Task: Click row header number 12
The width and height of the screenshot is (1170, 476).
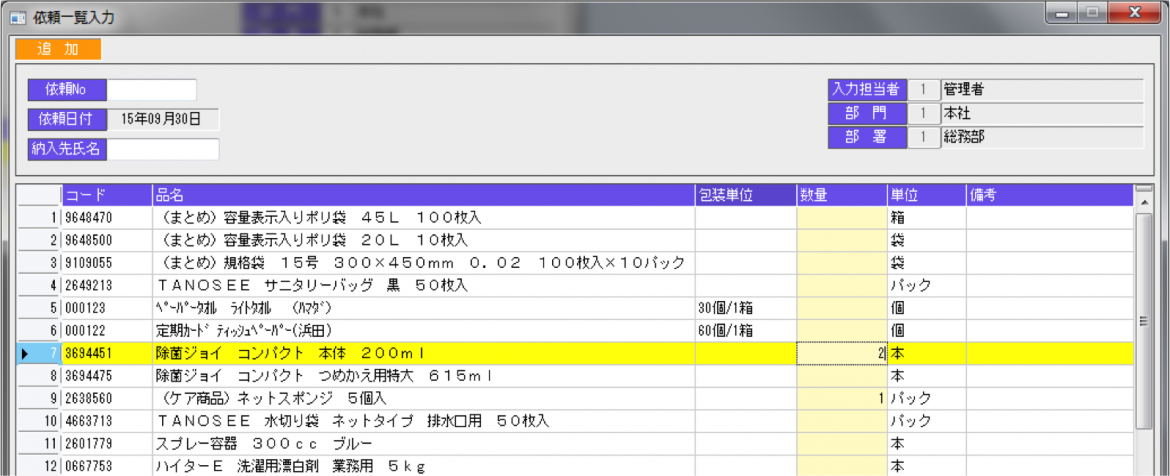Action: pos(40,466)
